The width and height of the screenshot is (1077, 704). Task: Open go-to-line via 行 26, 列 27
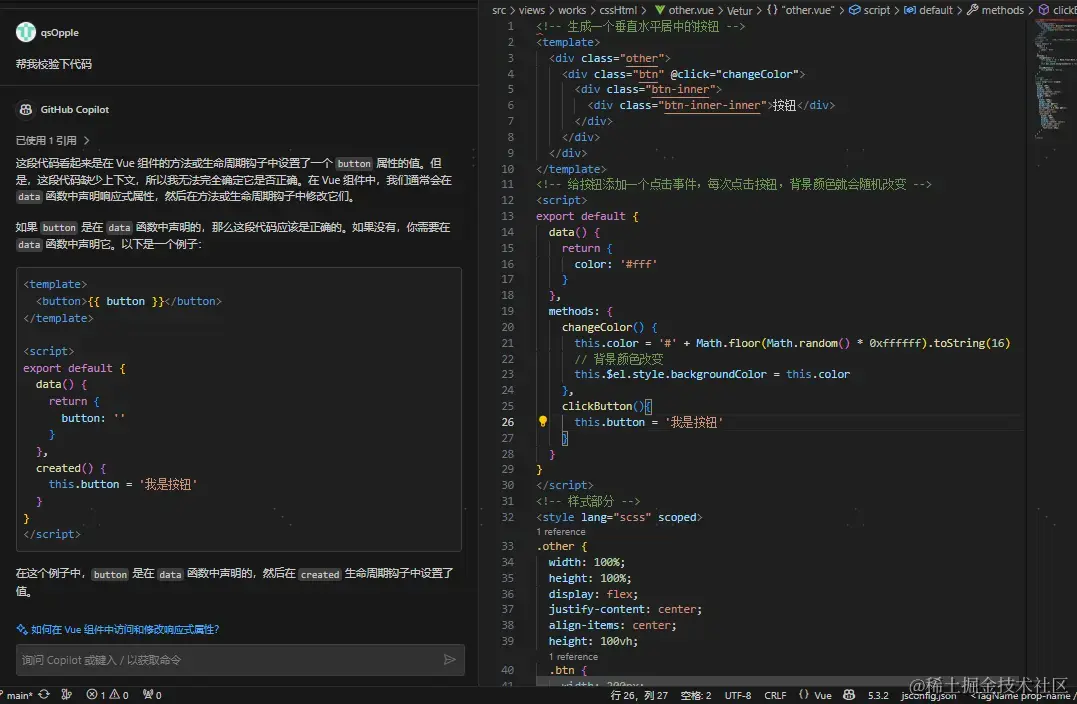tap(639, 695)
